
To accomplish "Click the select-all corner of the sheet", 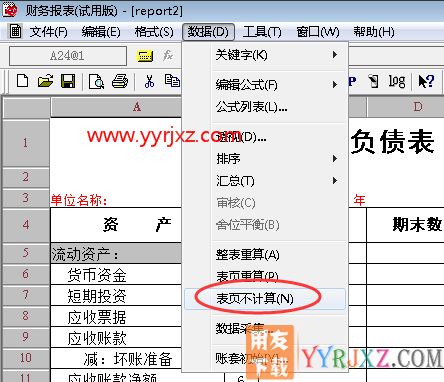I will 26,107.
